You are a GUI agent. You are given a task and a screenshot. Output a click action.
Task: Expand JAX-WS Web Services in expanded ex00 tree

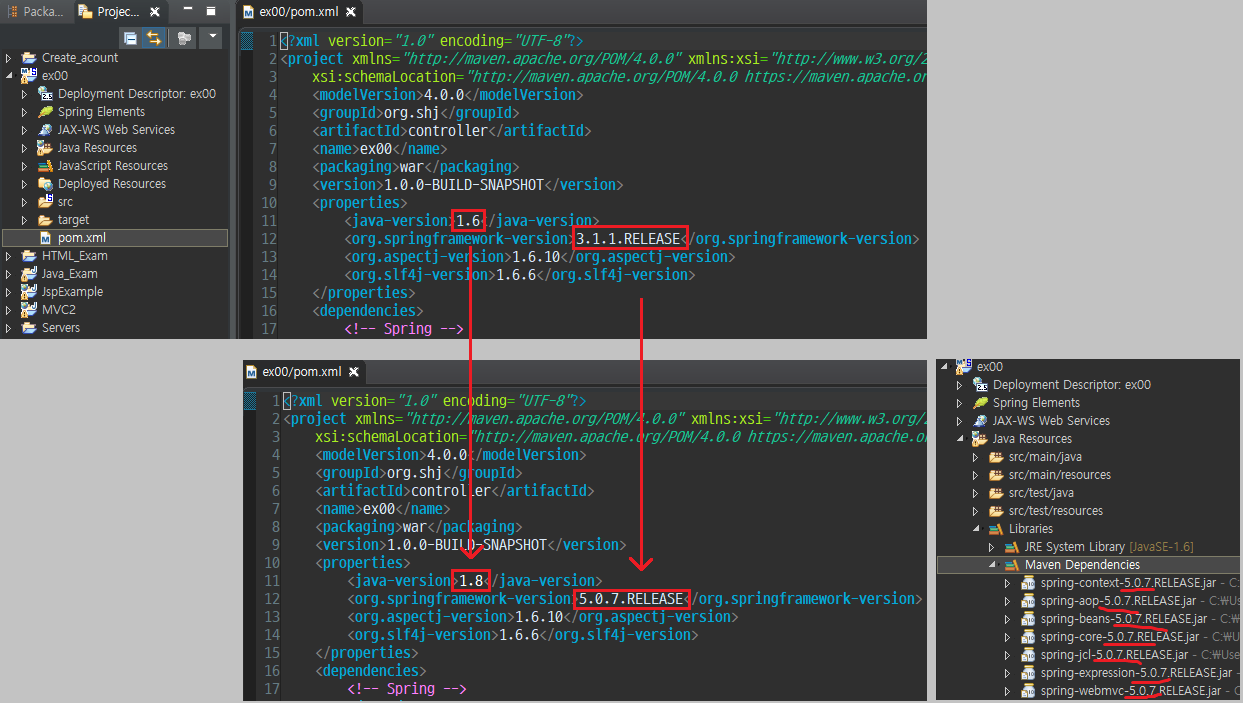pyautogui.click(x=961, y=421)
